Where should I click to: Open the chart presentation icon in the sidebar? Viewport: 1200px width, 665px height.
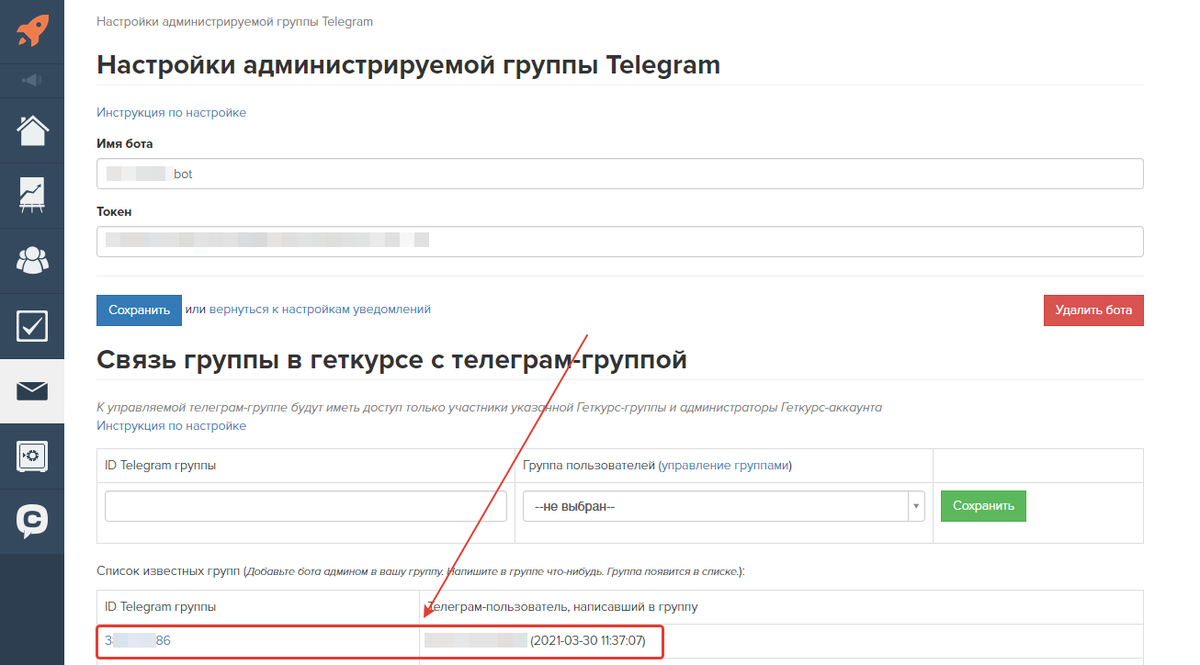(32, 195)
